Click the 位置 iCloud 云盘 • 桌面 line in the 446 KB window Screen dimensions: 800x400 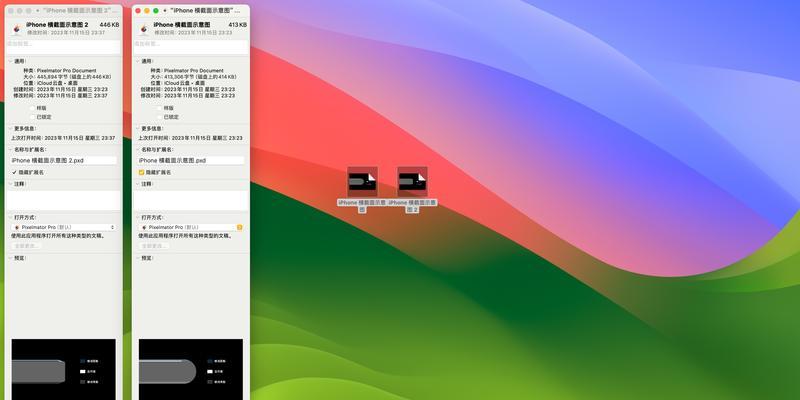pyautogui.click(x=51, y=83)
